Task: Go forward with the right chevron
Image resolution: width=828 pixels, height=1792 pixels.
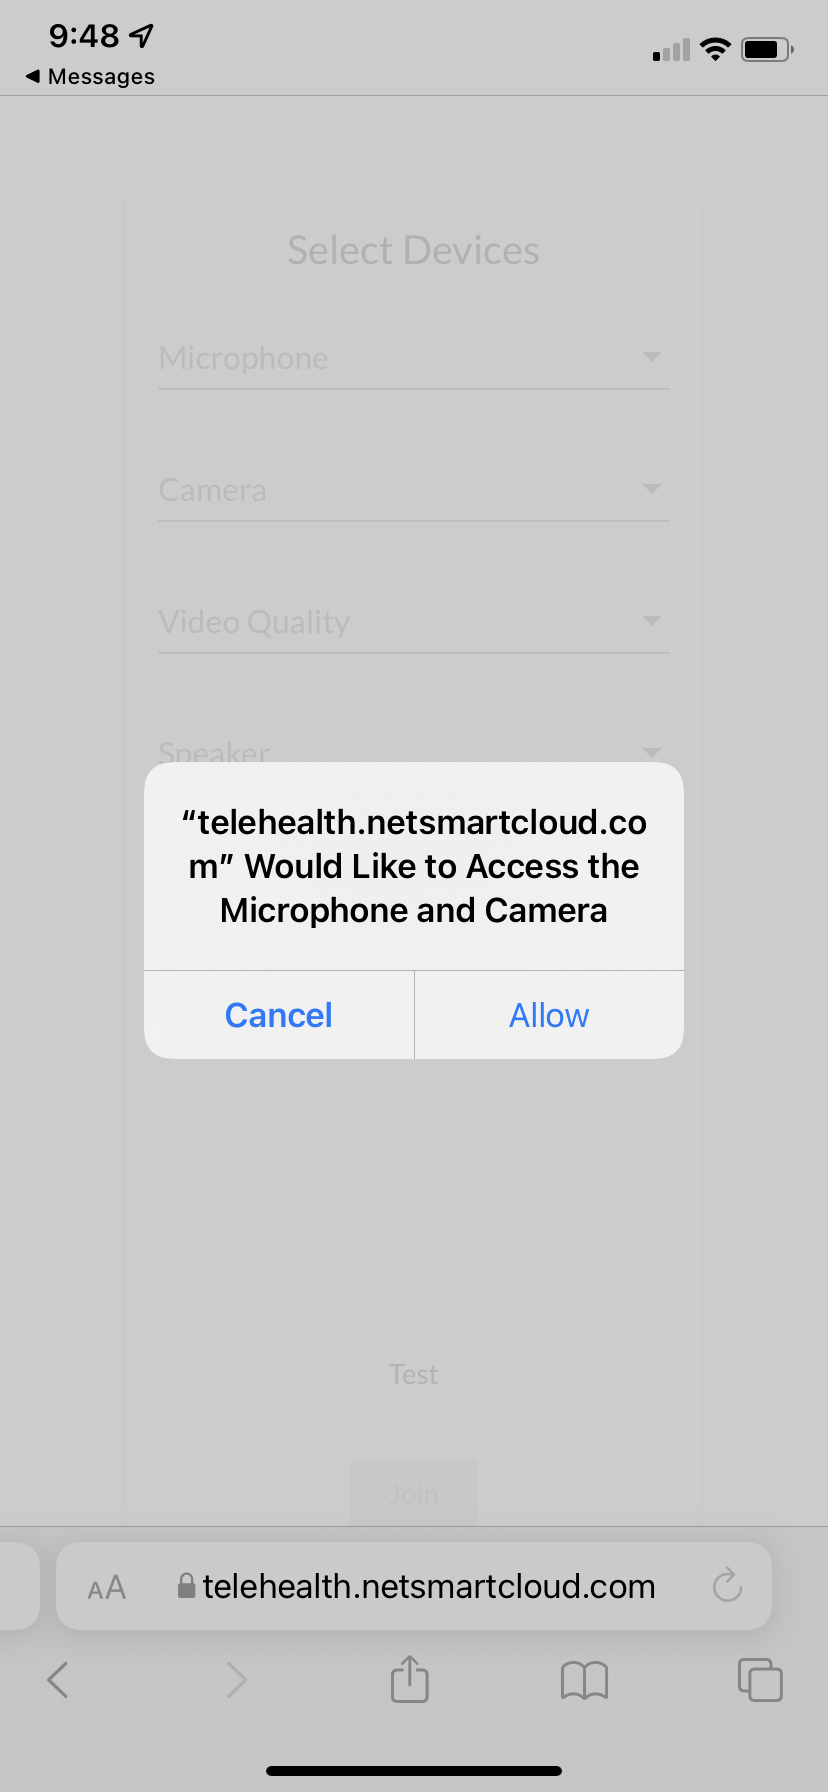Action: tap(236, 1680)
